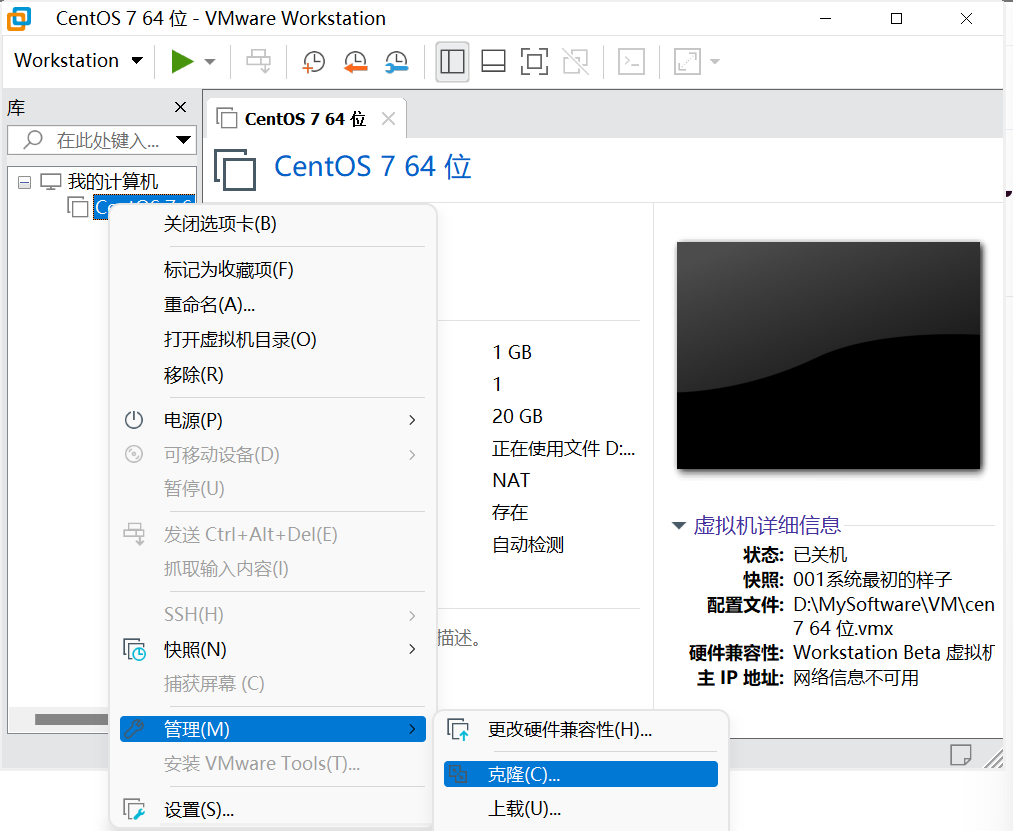Click the 1 GB memory value
This screenshot has height=831, width=1013.
[x=512, y=352]
